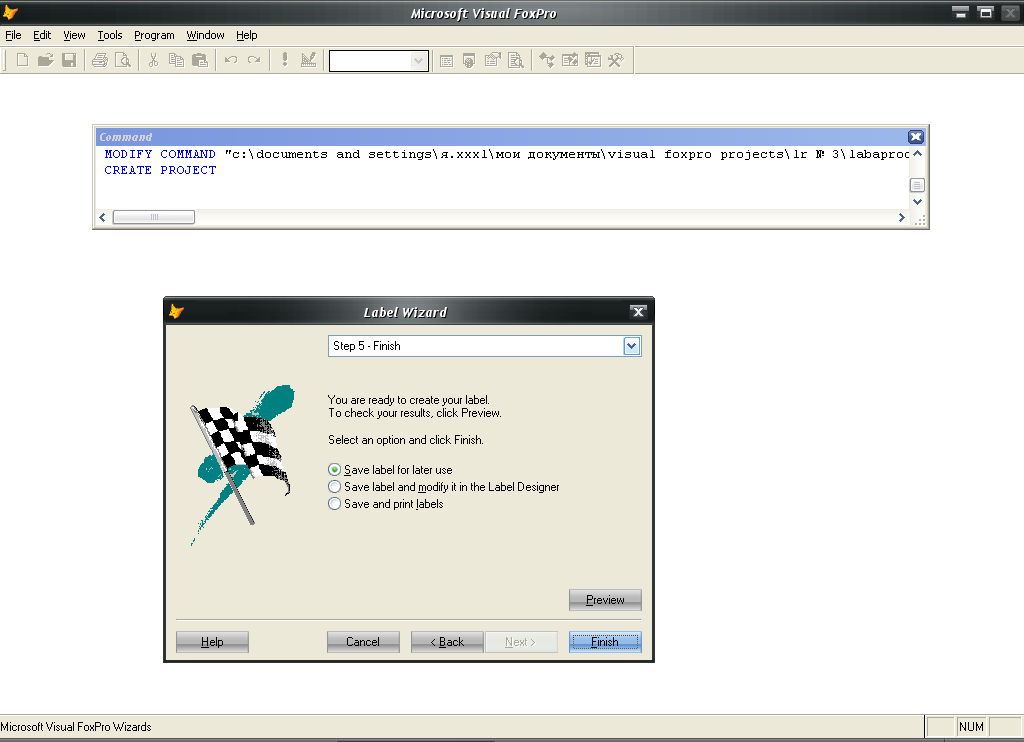
Task: Open the Step 5 - Finish dropdown
Action: [632, 346]
